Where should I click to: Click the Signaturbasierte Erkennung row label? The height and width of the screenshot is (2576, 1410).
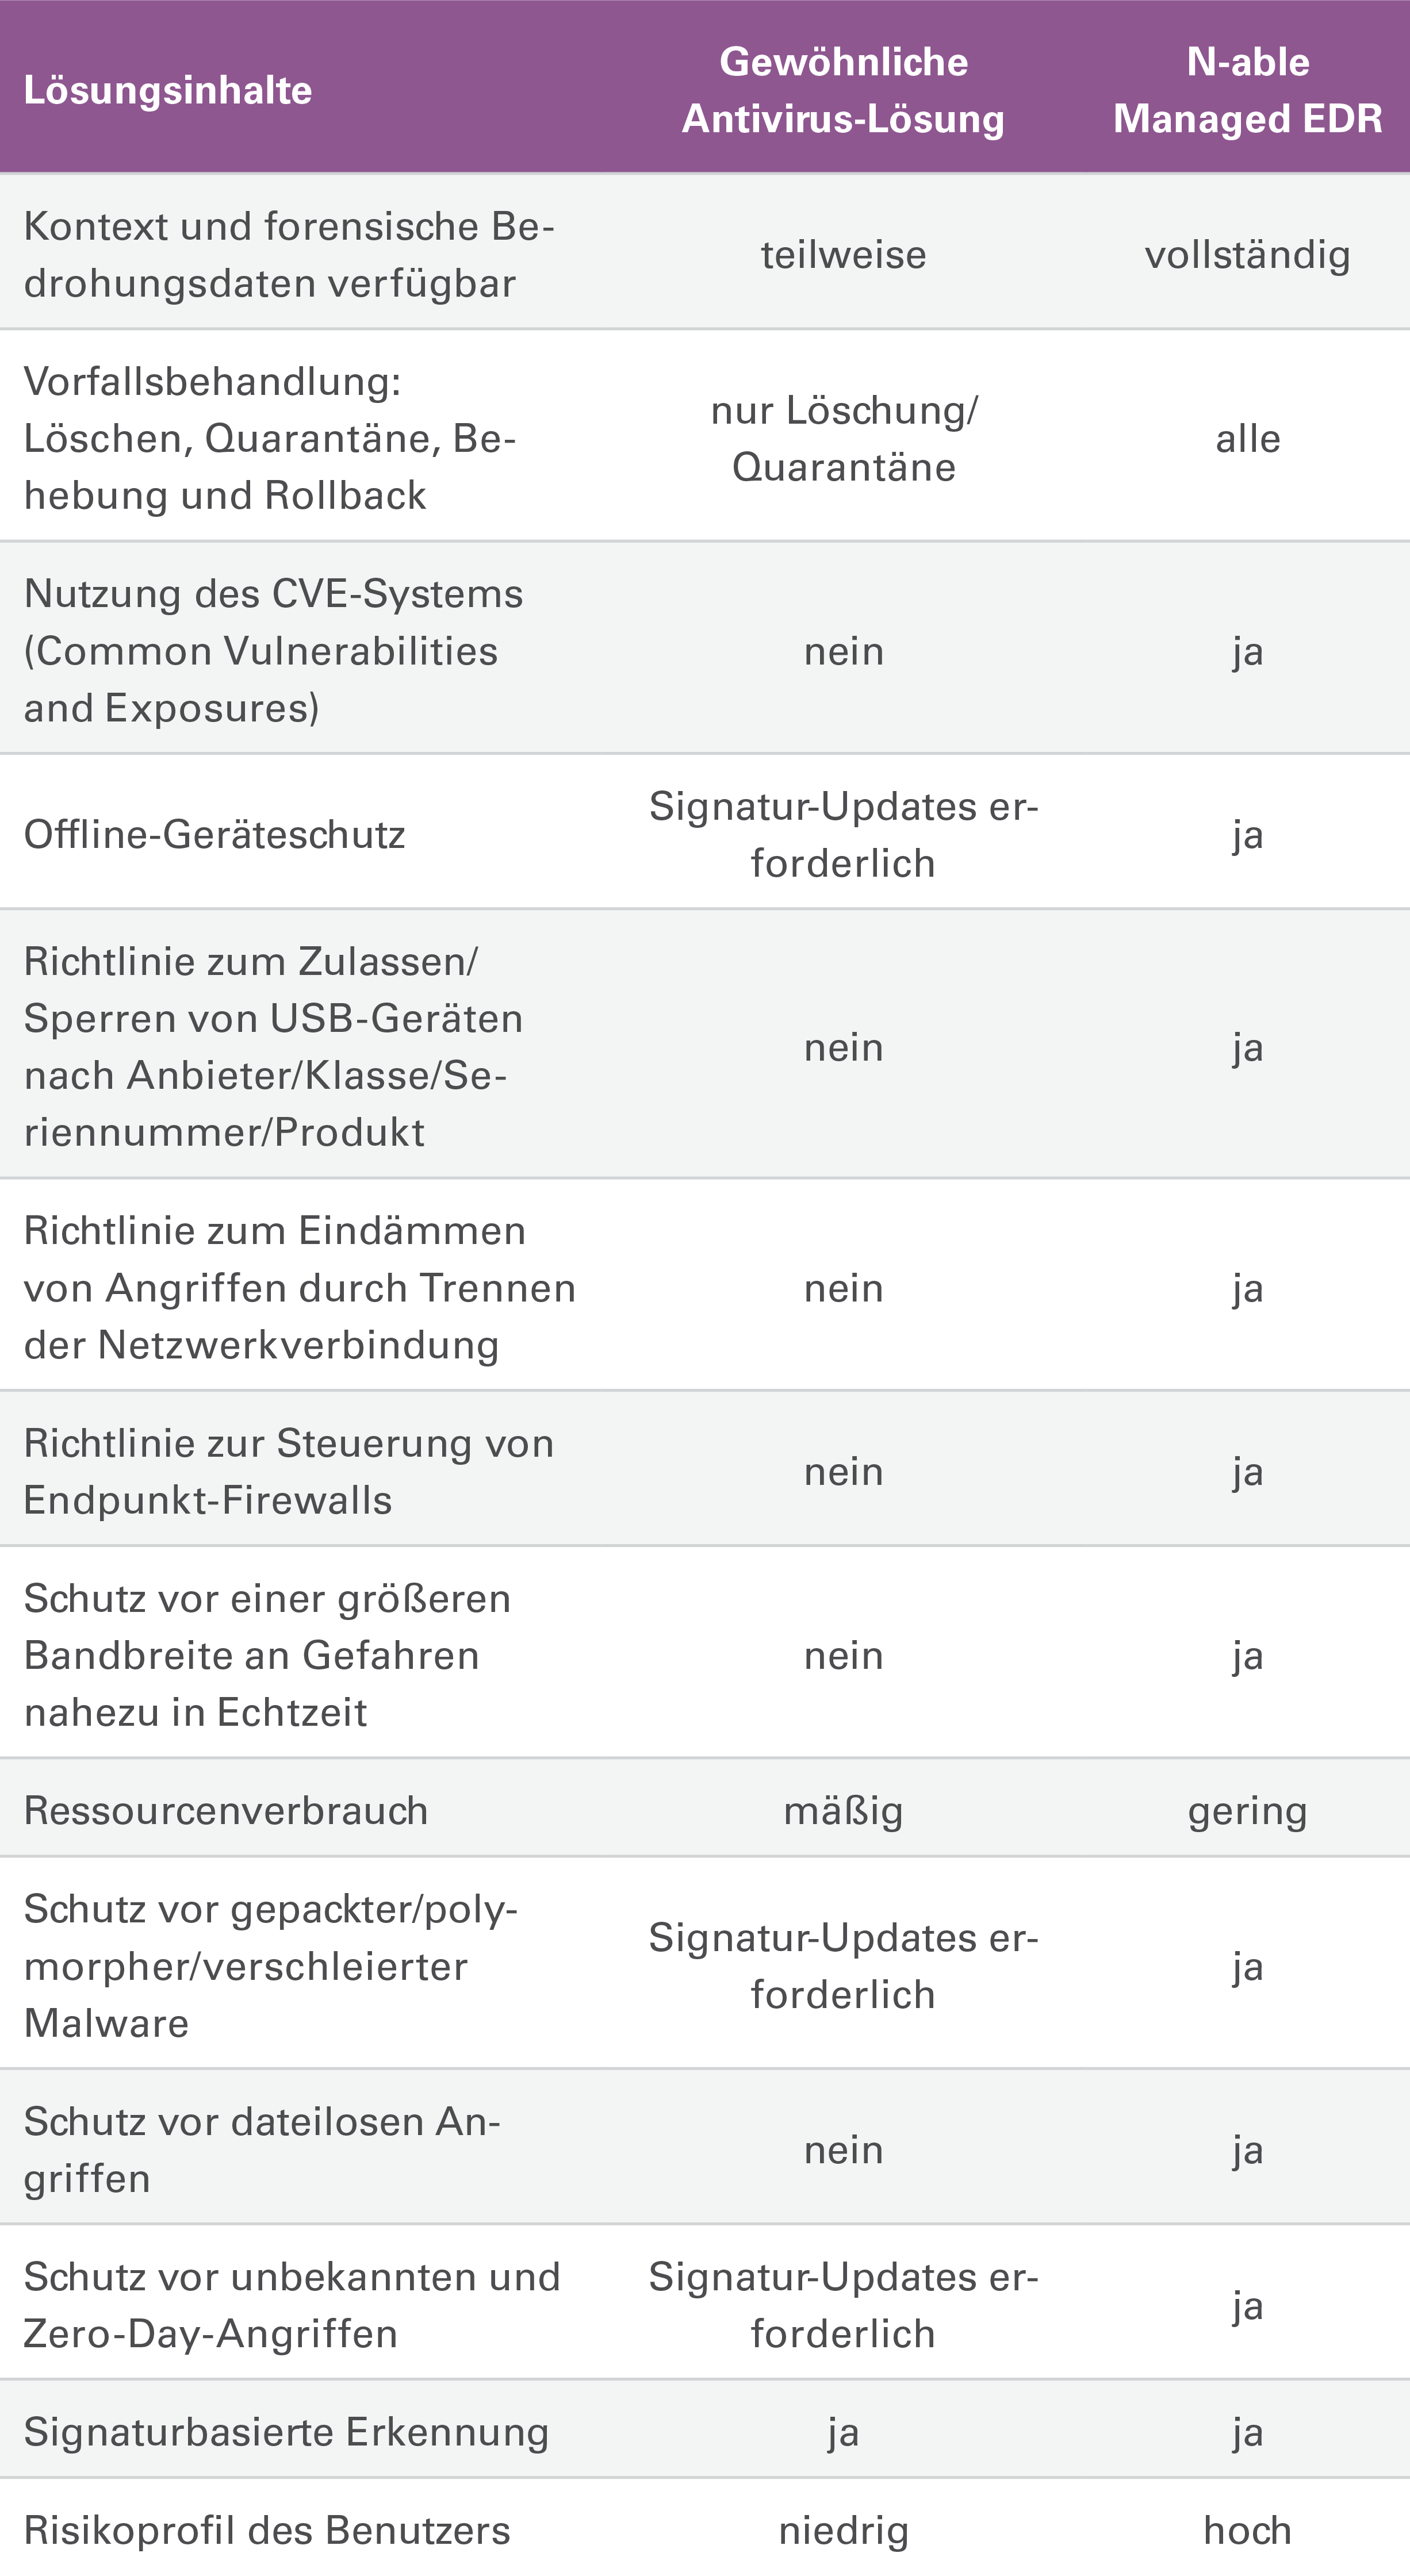click(286, 2431)
